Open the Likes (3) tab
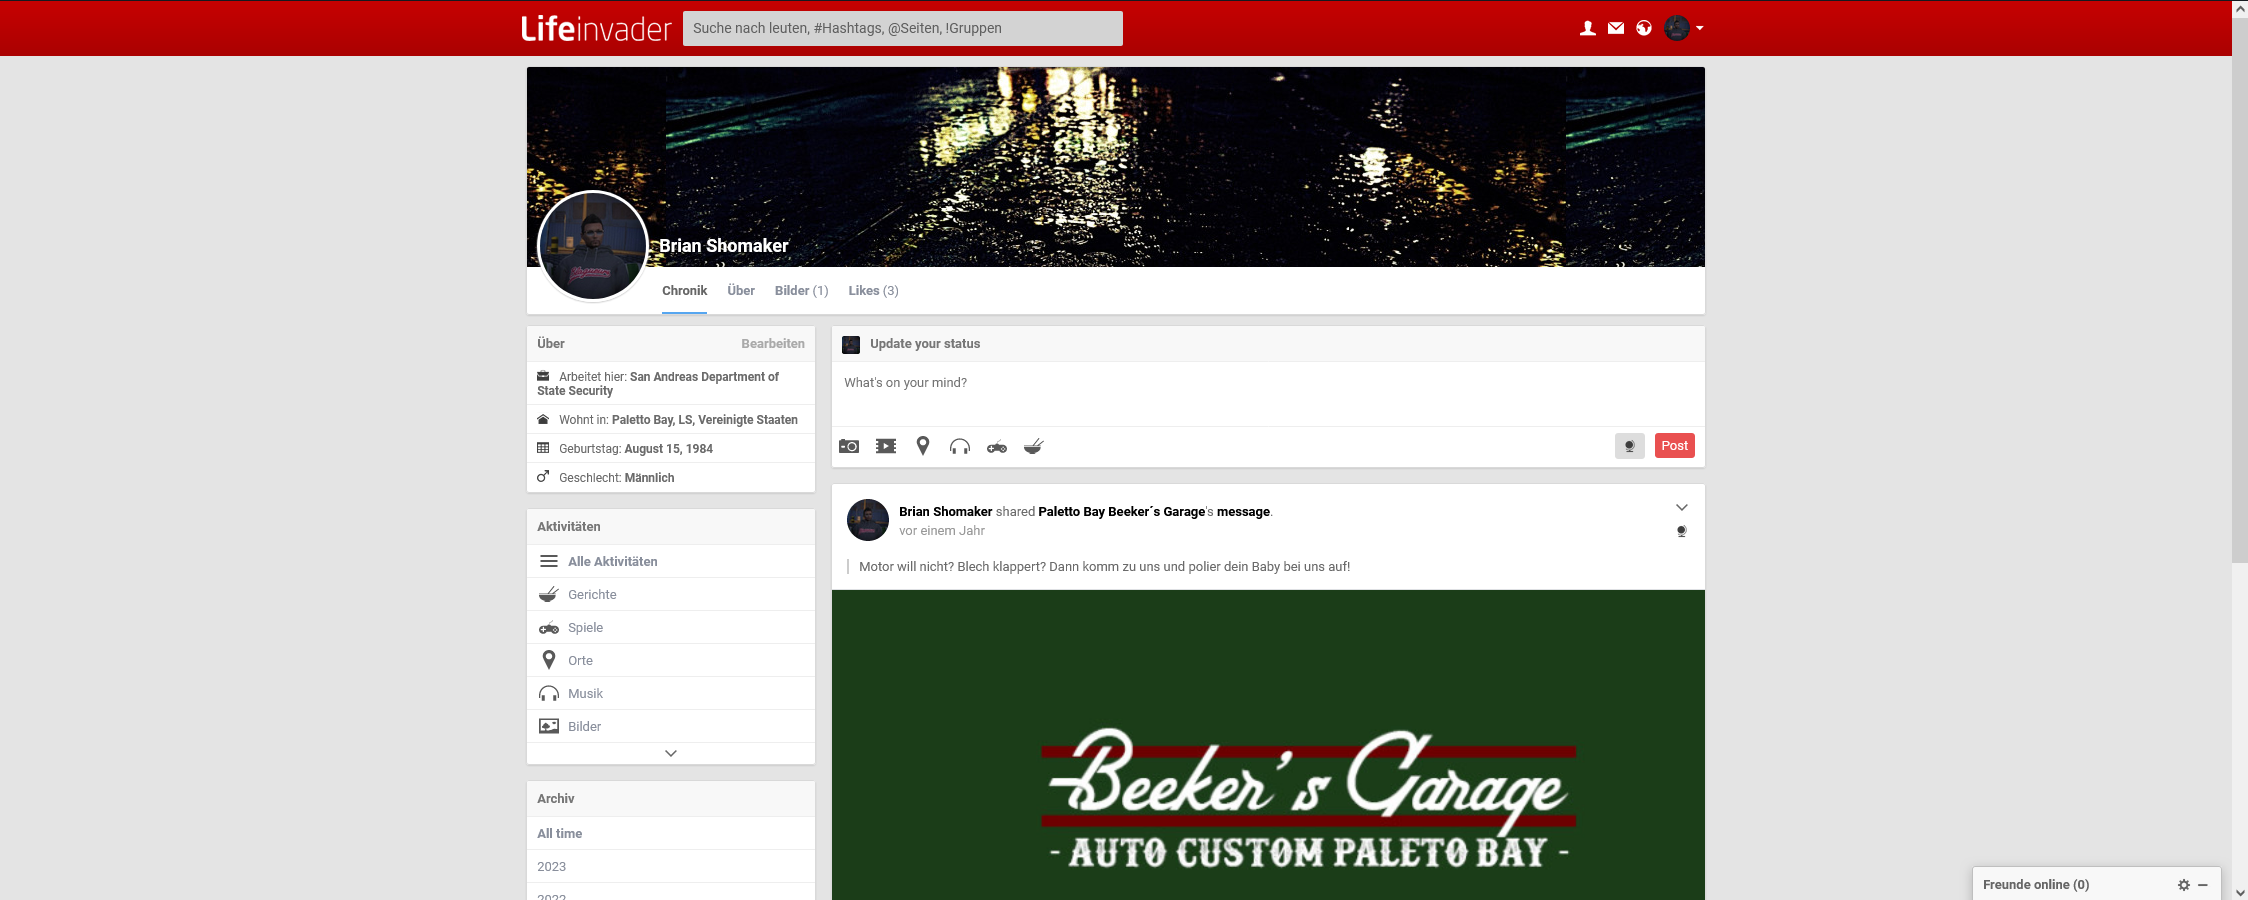This screenshot has width=2248, height=900. (x=873, y=291)
